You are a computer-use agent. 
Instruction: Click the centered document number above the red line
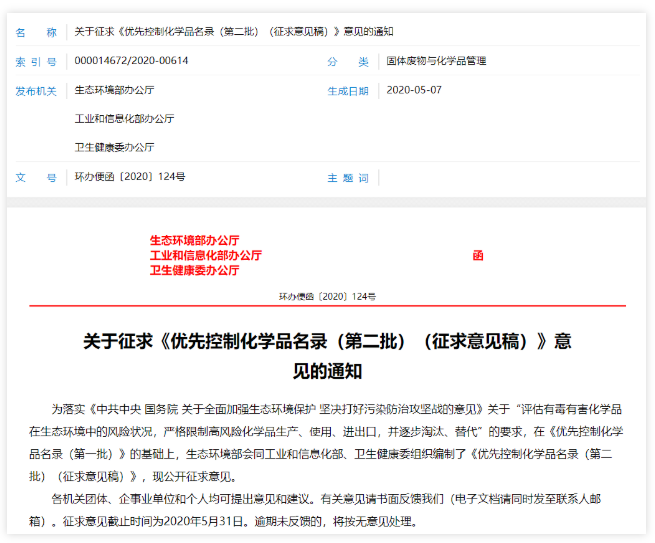327,296
